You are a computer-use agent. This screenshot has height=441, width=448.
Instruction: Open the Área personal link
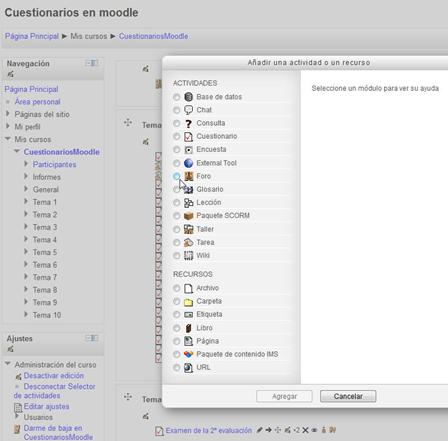click(x=37, y=102)
